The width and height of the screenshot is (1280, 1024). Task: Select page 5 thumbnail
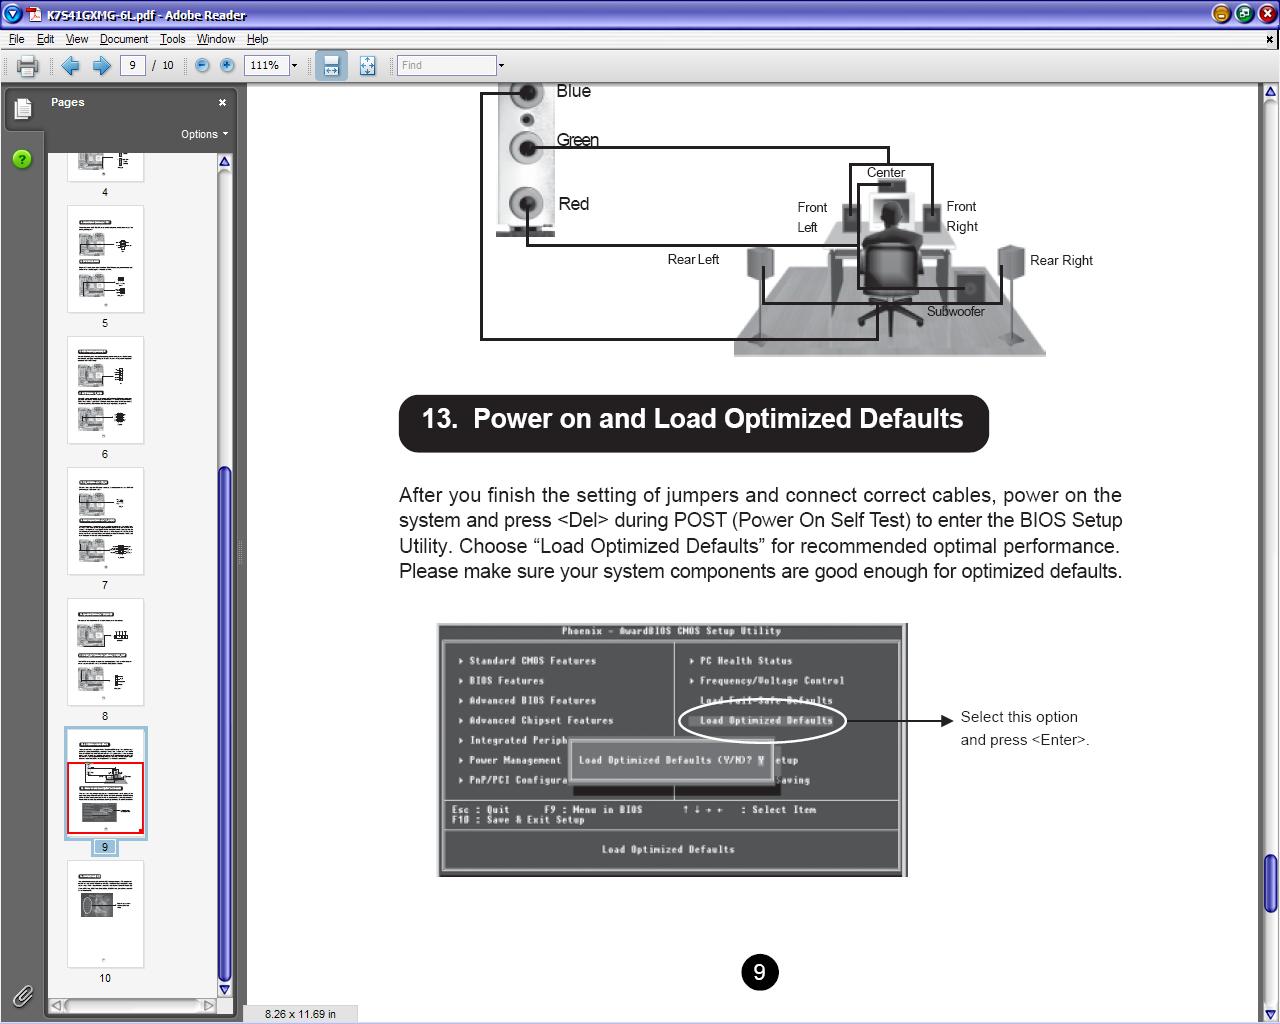pyautogui.click(x=105, y=259)
